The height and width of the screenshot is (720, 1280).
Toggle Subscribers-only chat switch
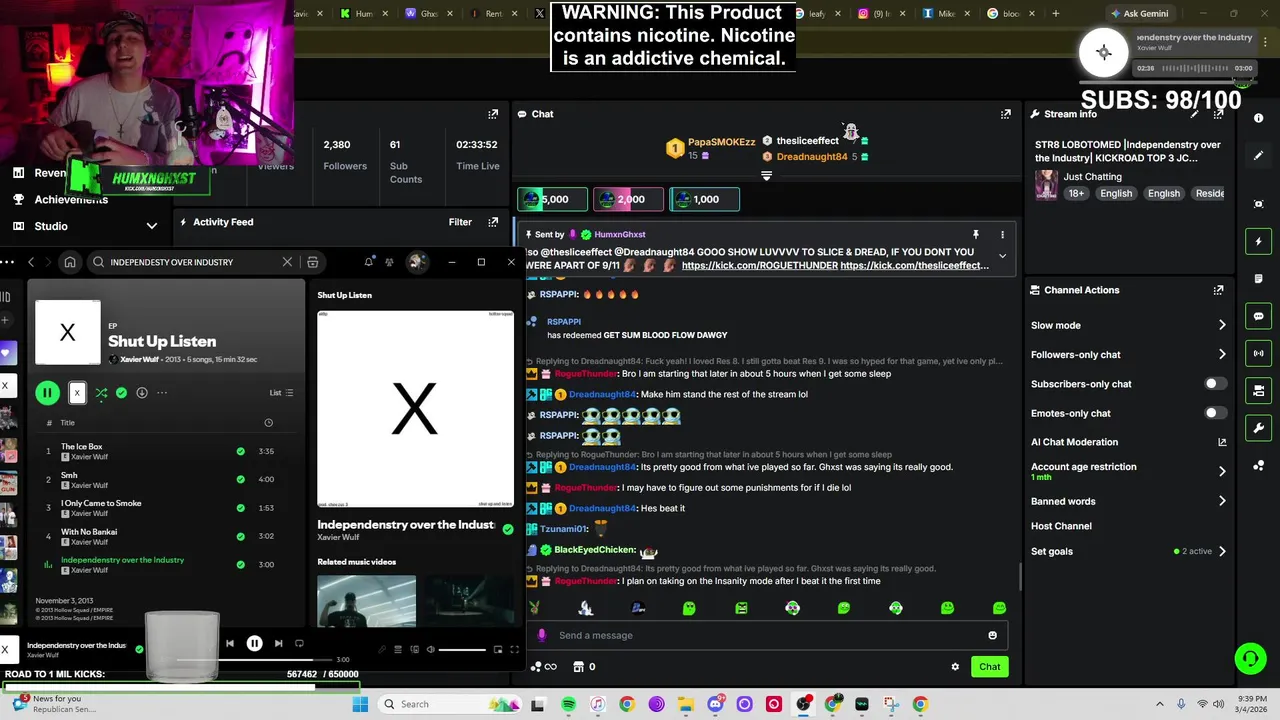[x=1215, y=384]
